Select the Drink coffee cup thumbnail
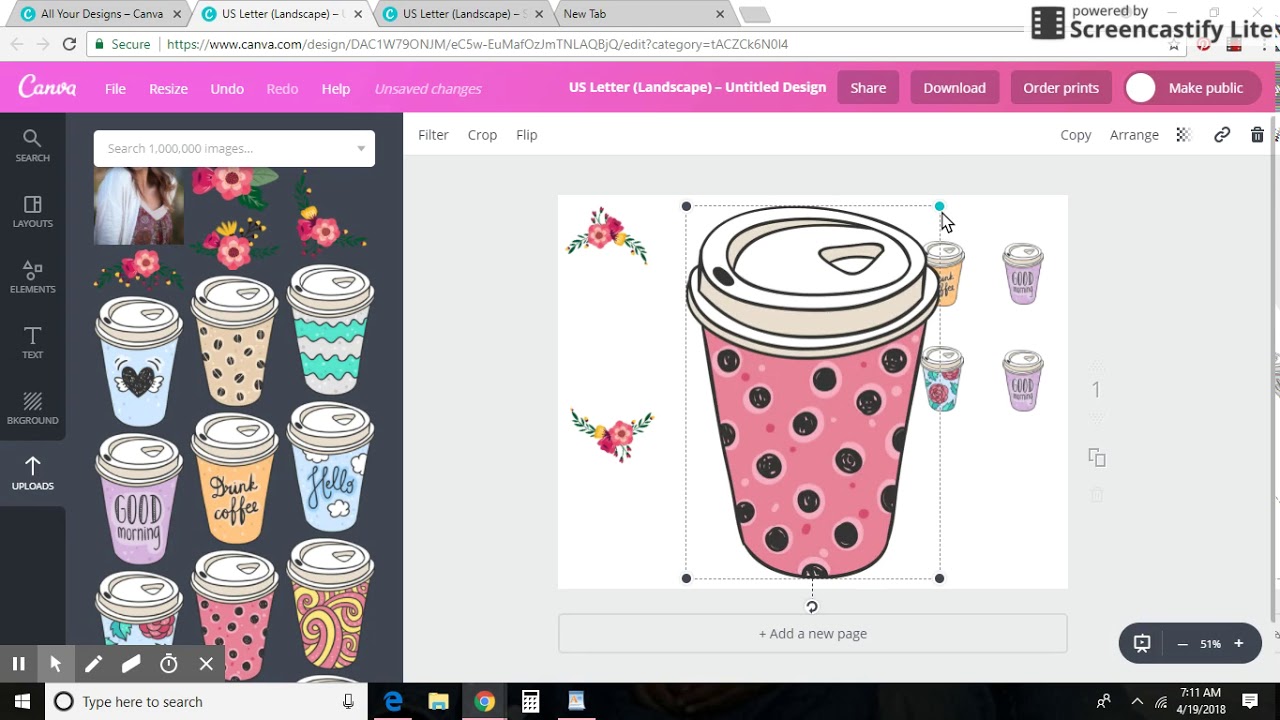The width and height of the screenshot is (1280, 720). (x=235, y=480)
